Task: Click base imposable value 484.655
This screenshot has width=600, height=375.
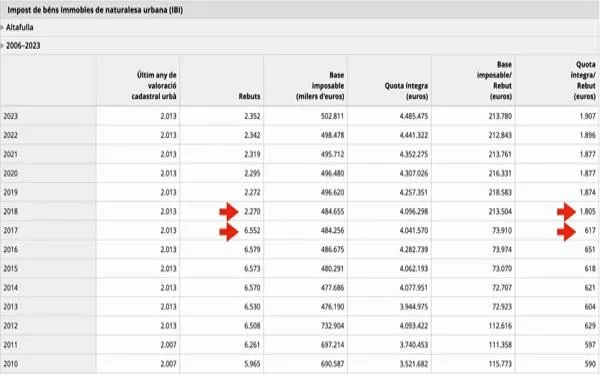Action: [333, 212]
